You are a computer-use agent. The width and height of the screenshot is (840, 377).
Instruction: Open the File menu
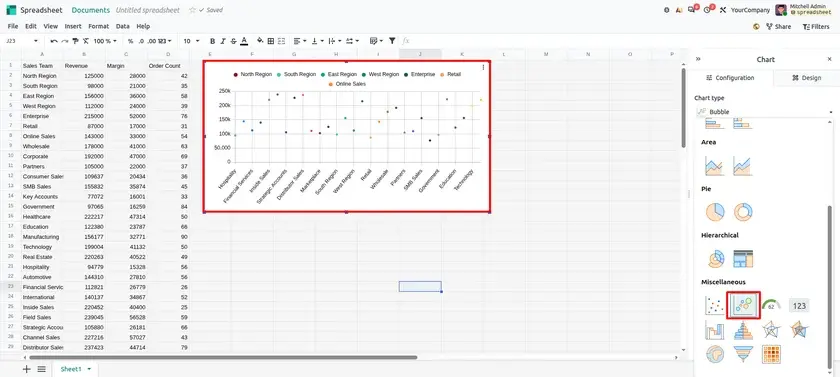point(13,26)
